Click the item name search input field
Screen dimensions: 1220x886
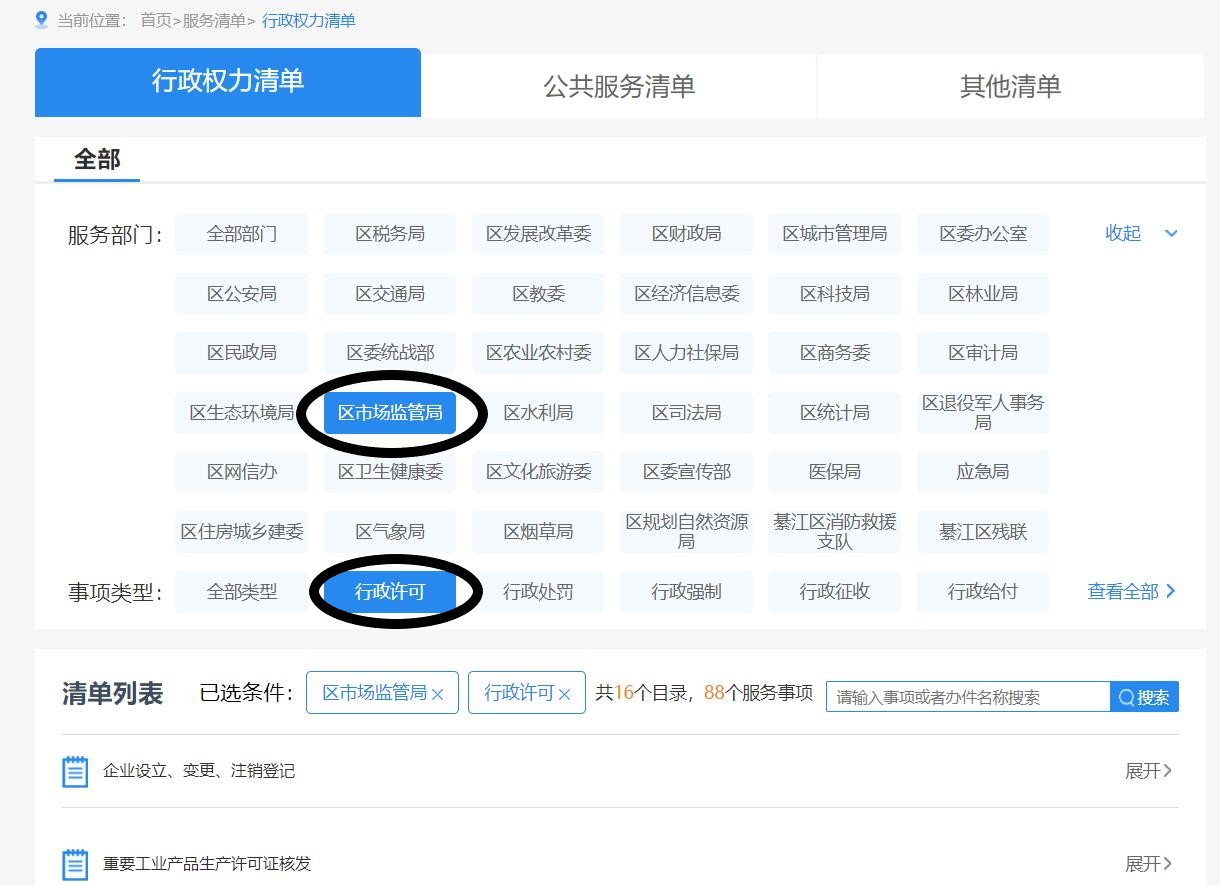coord(967,697)
